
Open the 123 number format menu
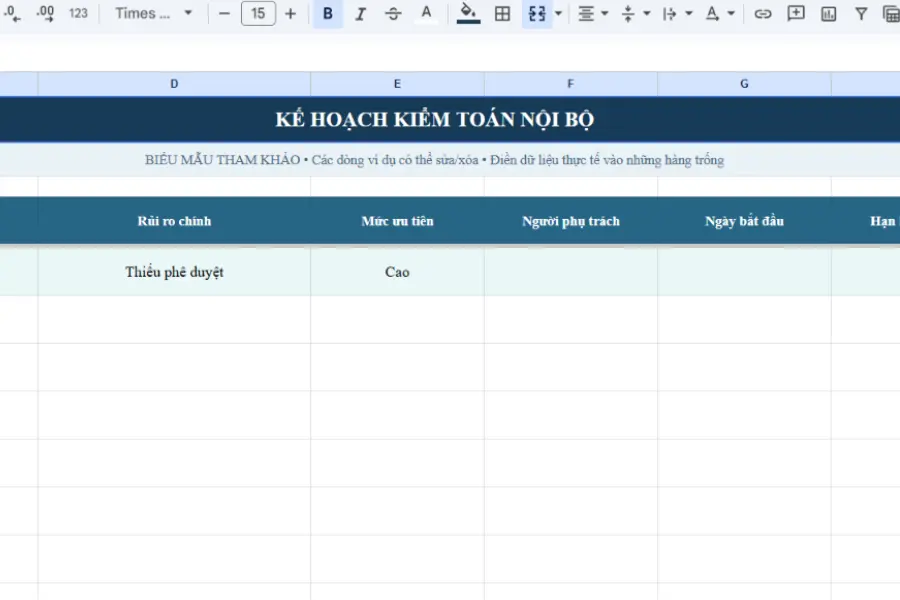tap(78, 13)
